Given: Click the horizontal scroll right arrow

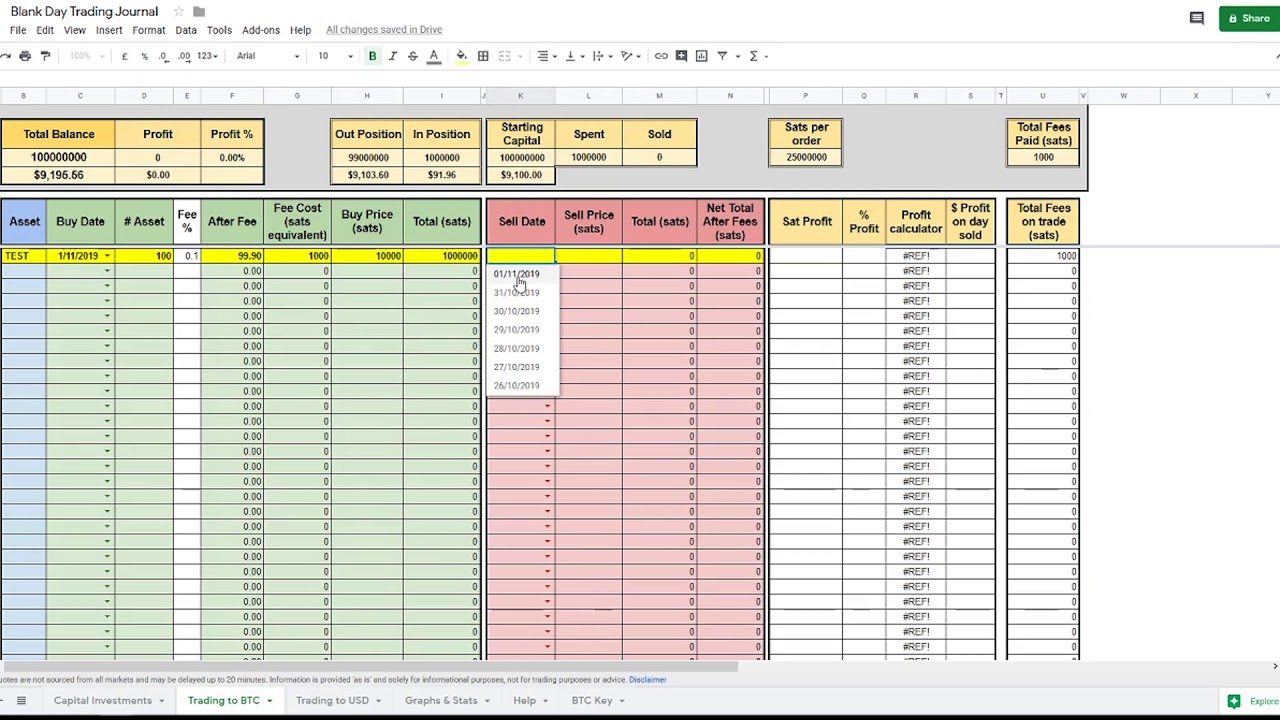Looking at the screenshot, I should [1274, 666].
